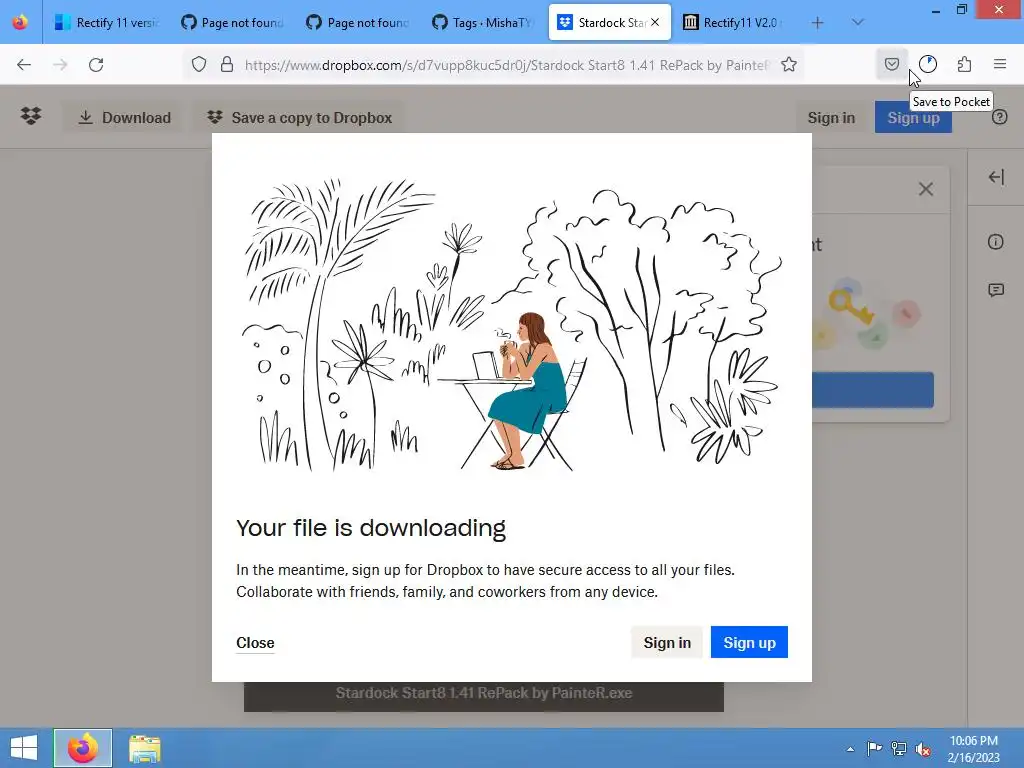Open the Firefox downloads progress icon
The image size is (1024, 768).
point(928,64)
